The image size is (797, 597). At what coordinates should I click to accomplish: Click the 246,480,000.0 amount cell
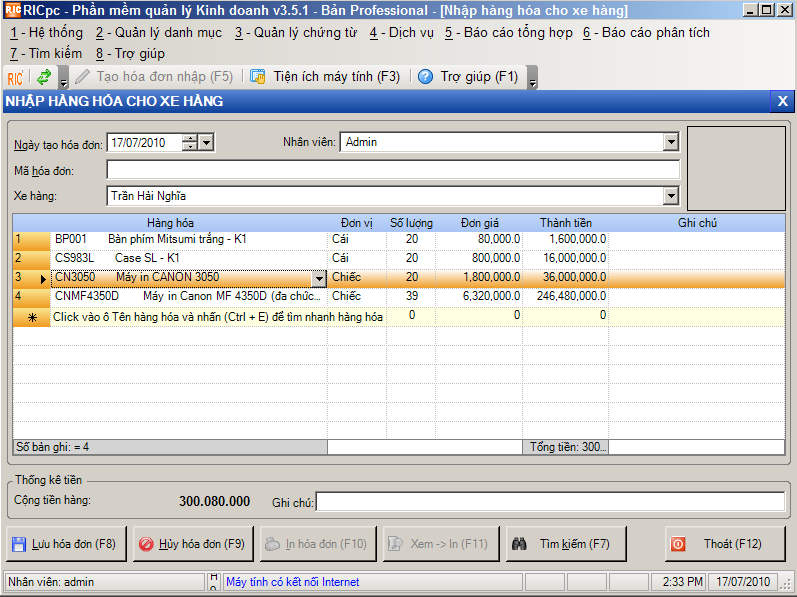(x=566, y=297)
